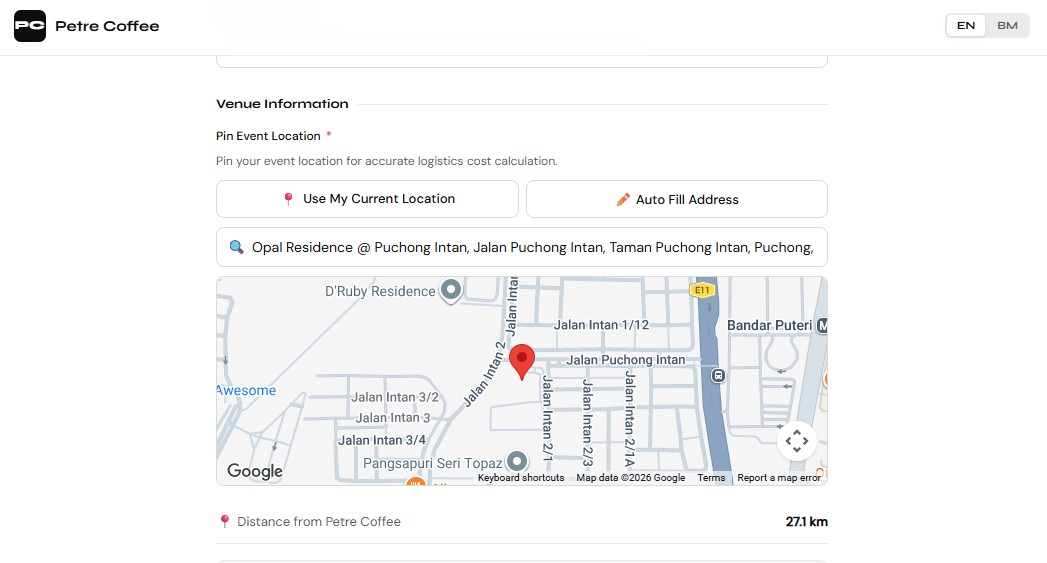Click the D'Ruby Residence map marker
The height and width of the screenshot is (563, 1047).
tap(451, 291)
